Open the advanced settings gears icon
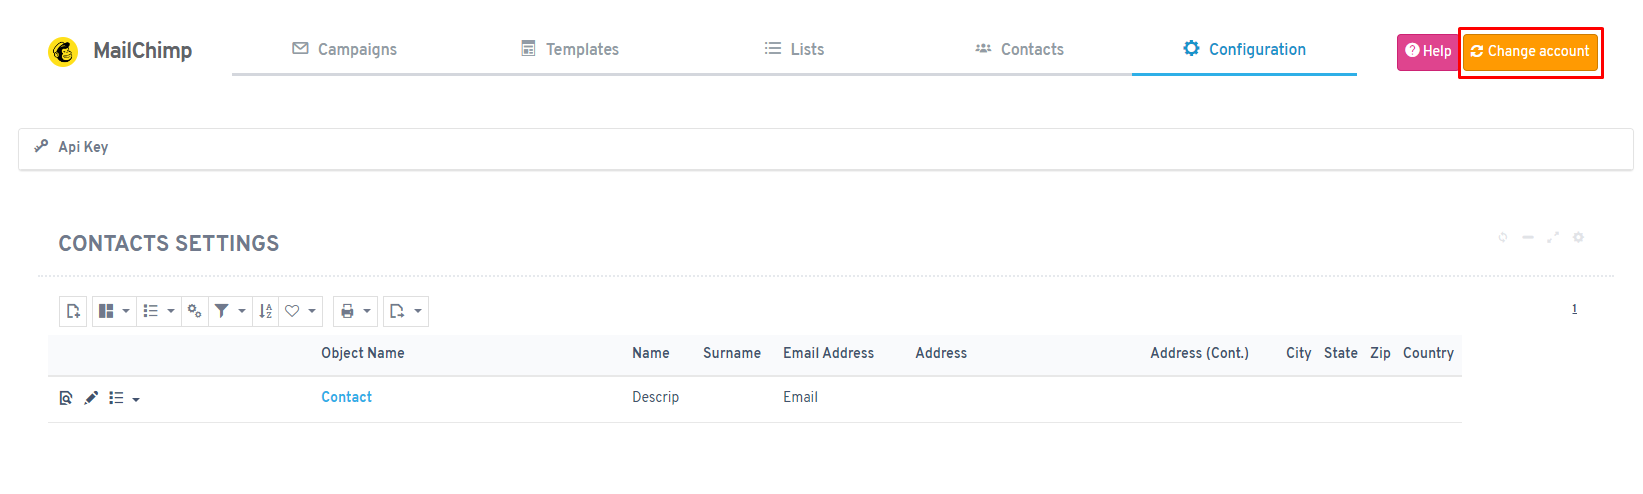The width and height of the screenshot is (1643, 494). tap(195, 311)
